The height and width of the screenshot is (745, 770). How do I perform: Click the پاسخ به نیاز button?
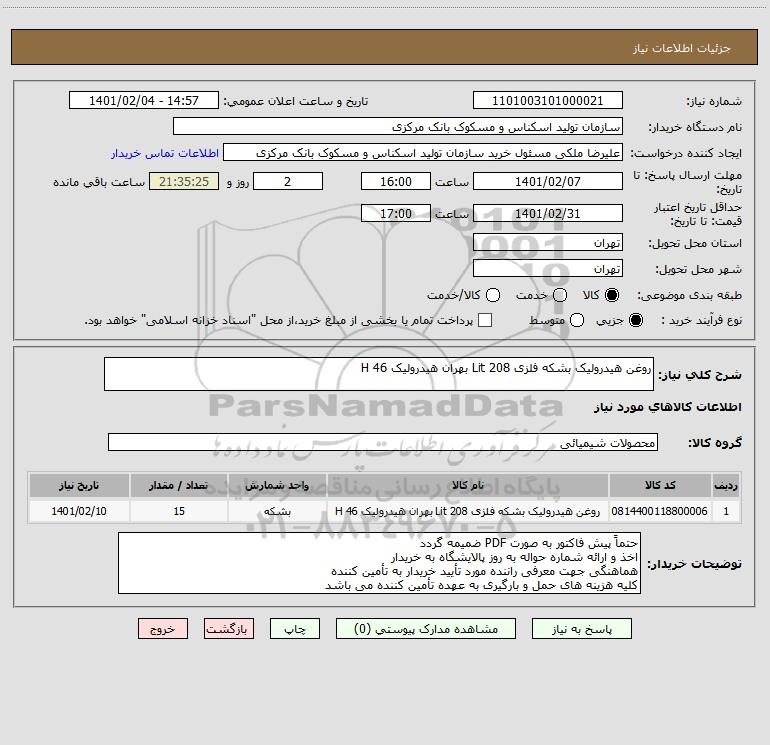point(582,629)
